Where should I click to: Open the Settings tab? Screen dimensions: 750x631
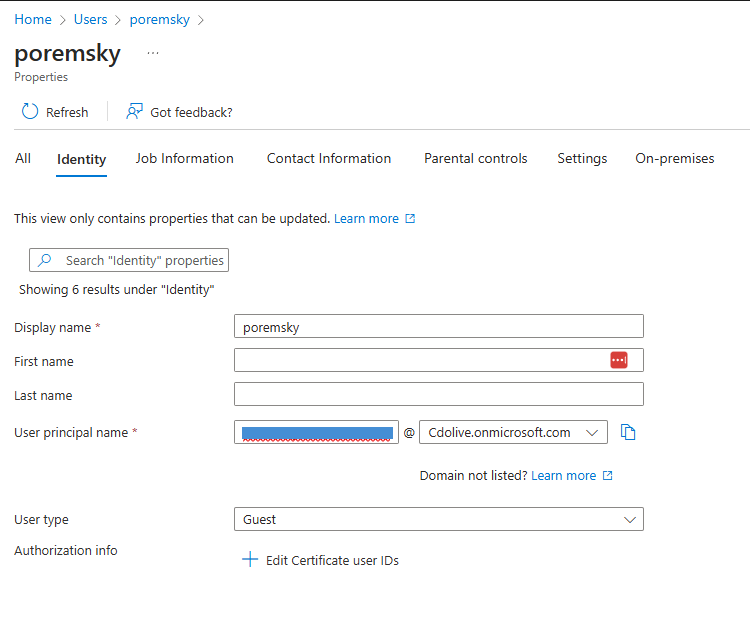pos(582,158)
